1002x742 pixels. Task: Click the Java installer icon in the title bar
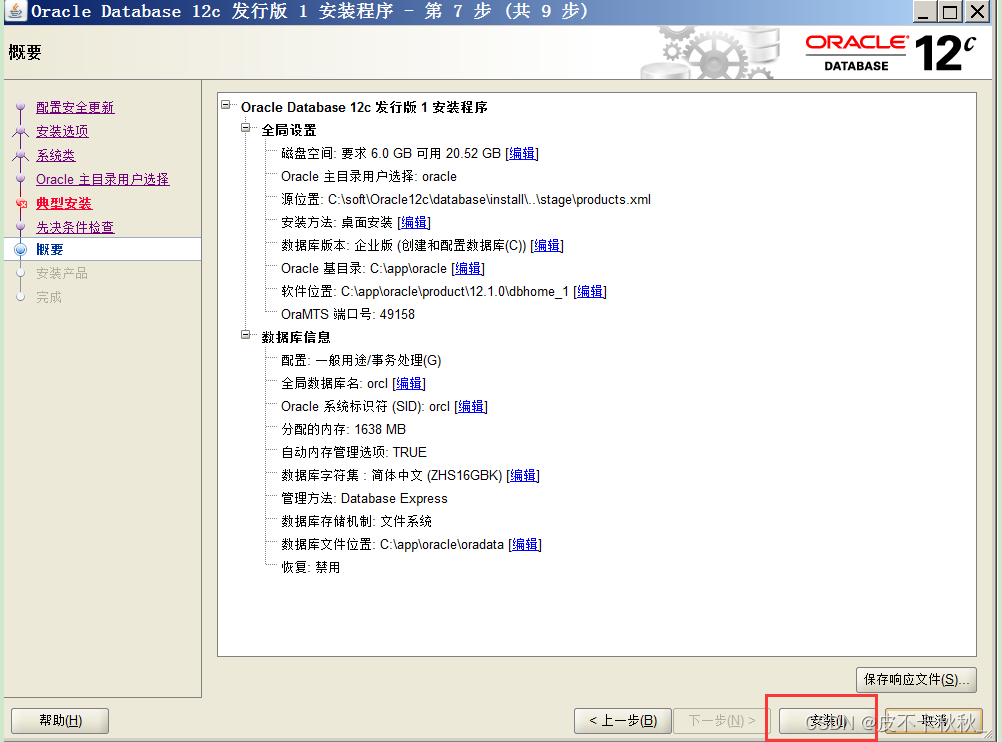(15, 11)
